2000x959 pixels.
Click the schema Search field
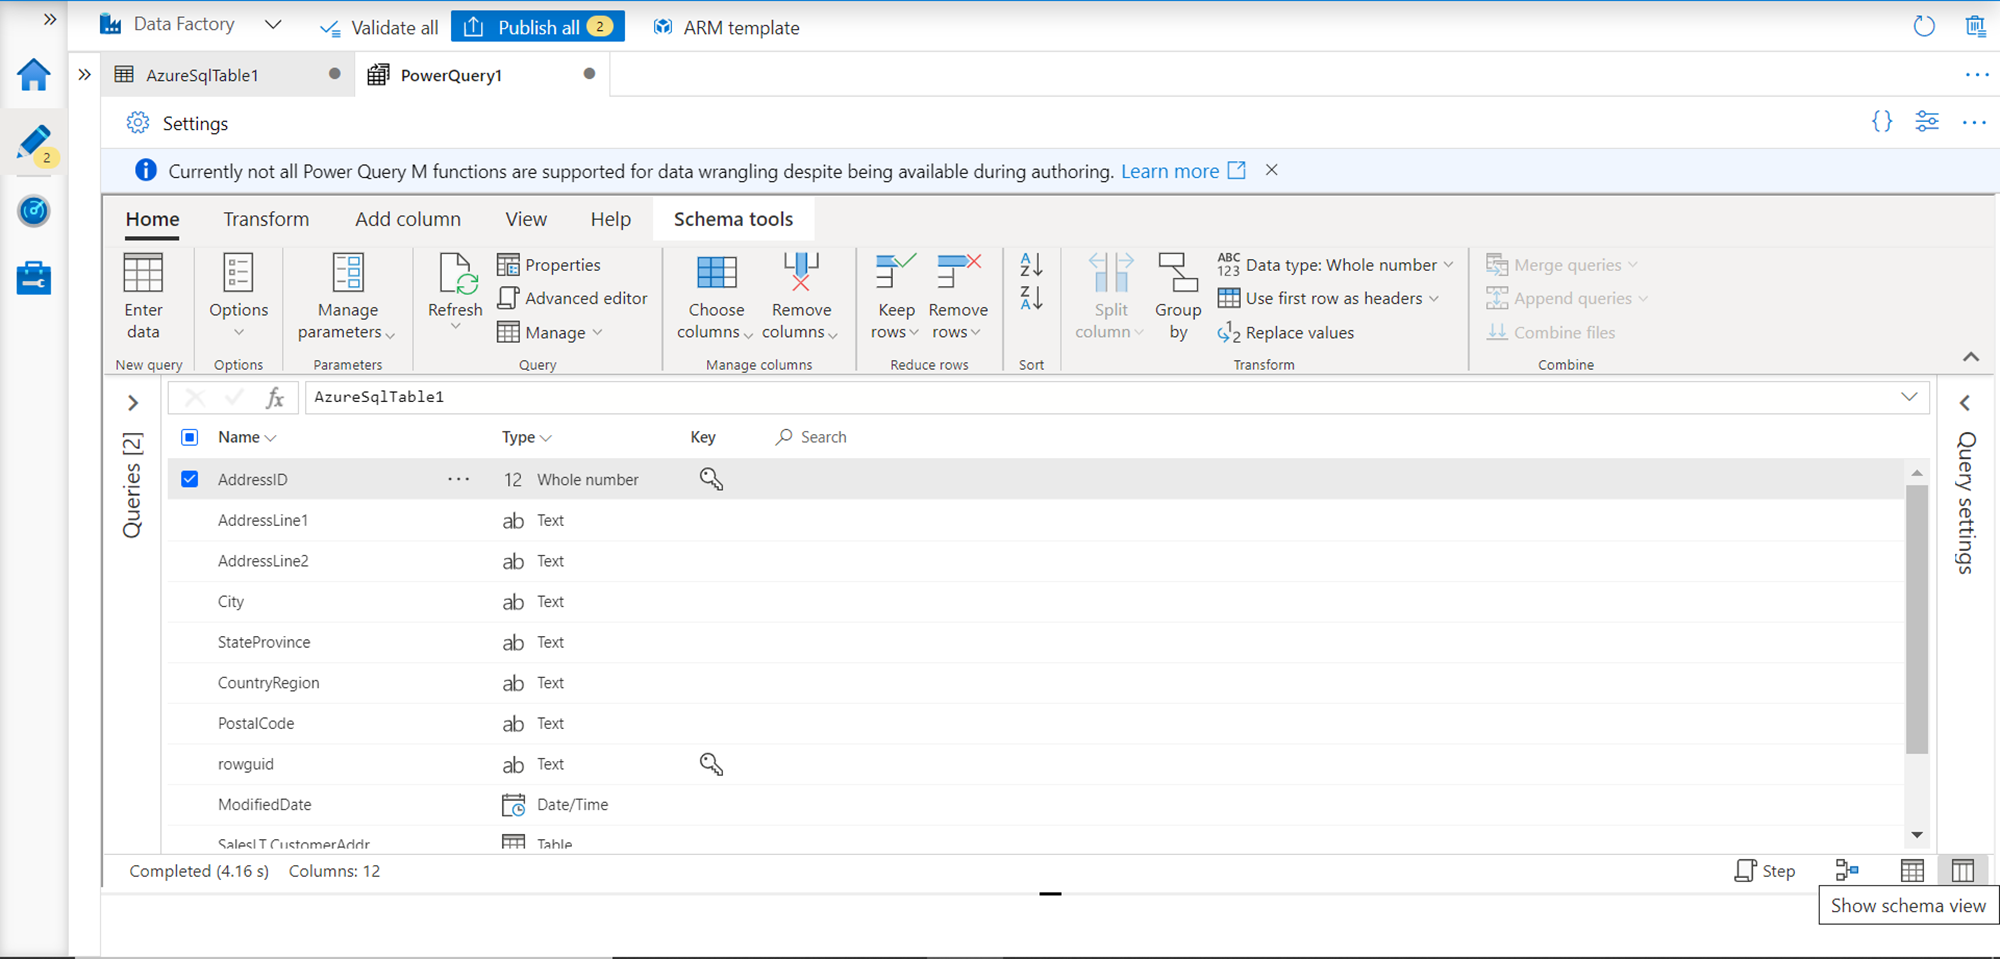coord(823,437)
